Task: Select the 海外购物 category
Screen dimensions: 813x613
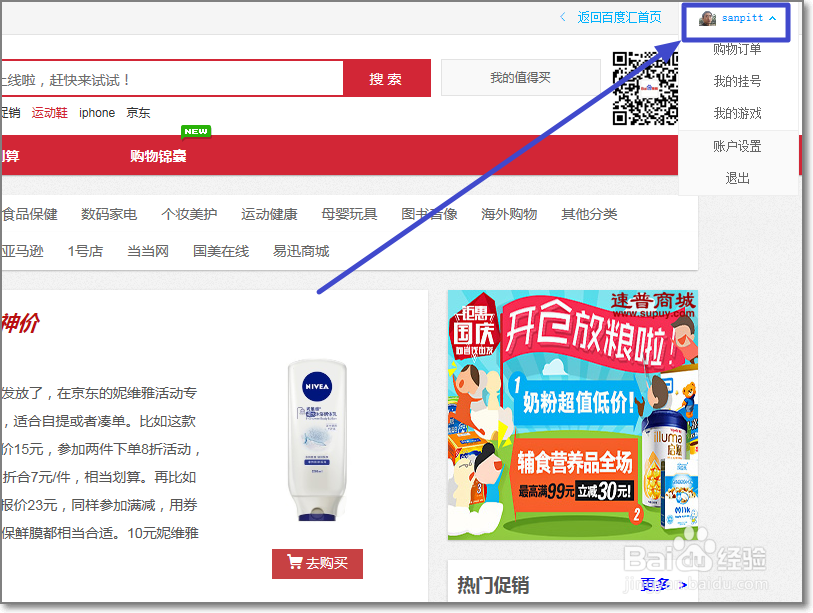Action: coord(509,214)
